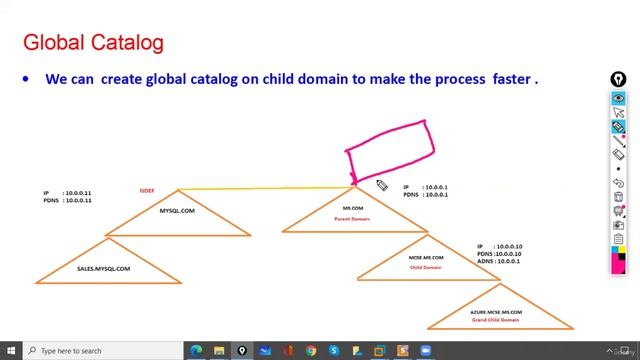Viewport: 640px width, 360px height.
Task: Open the whiteboard mode icon
Action: 619,211
